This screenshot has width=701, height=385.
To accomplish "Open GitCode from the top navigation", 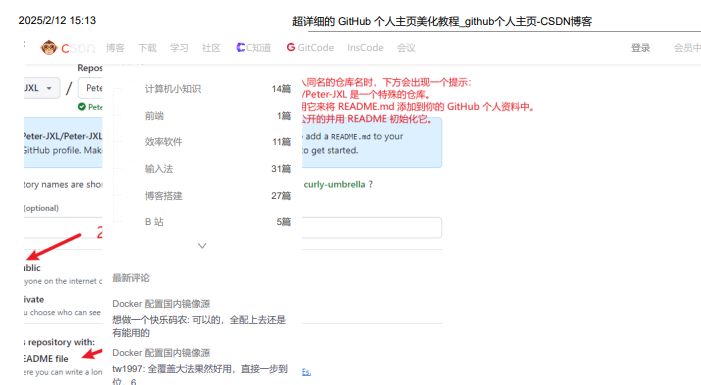I will 310,47.
